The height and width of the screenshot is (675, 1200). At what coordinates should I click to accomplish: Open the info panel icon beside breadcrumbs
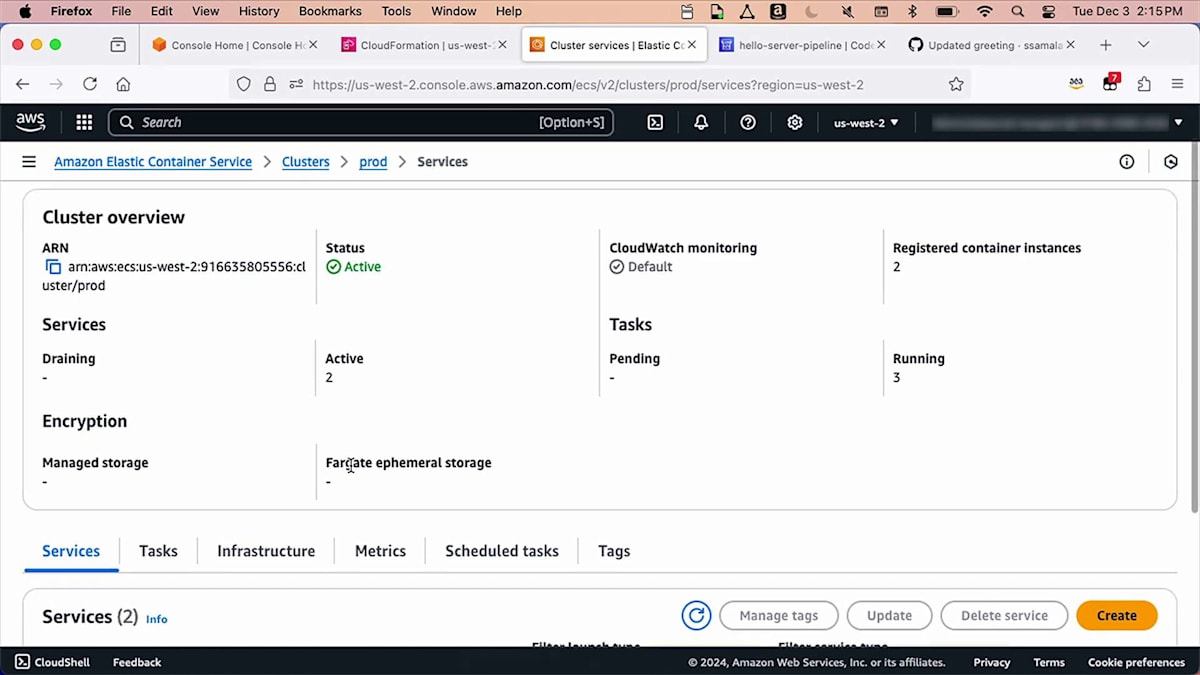pos(1127,161)
